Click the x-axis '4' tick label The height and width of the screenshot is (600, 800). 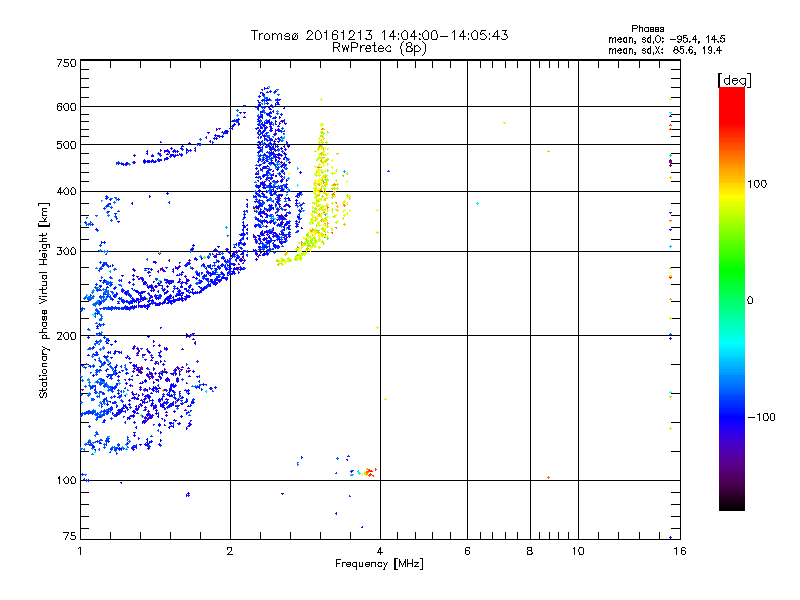tap(380, 551)
